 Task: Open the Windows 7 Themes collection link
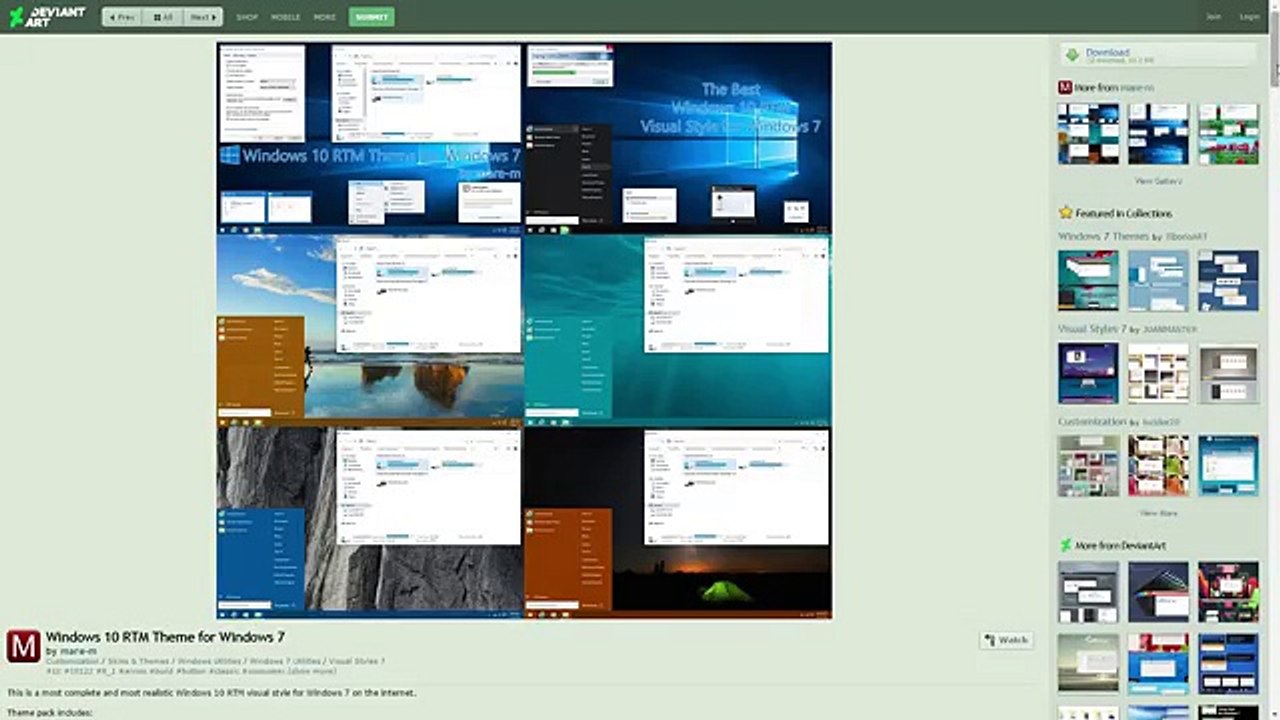click(1103, 237)
